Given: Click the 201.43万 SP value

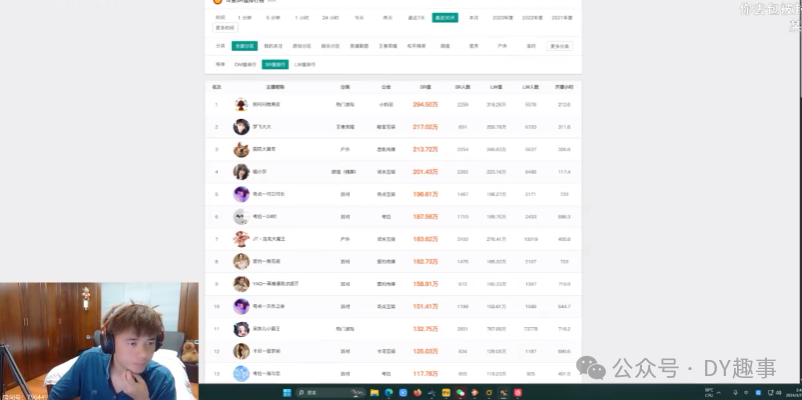Looking at the screenshot, I should pyautogui.click(x=426, y=172).
